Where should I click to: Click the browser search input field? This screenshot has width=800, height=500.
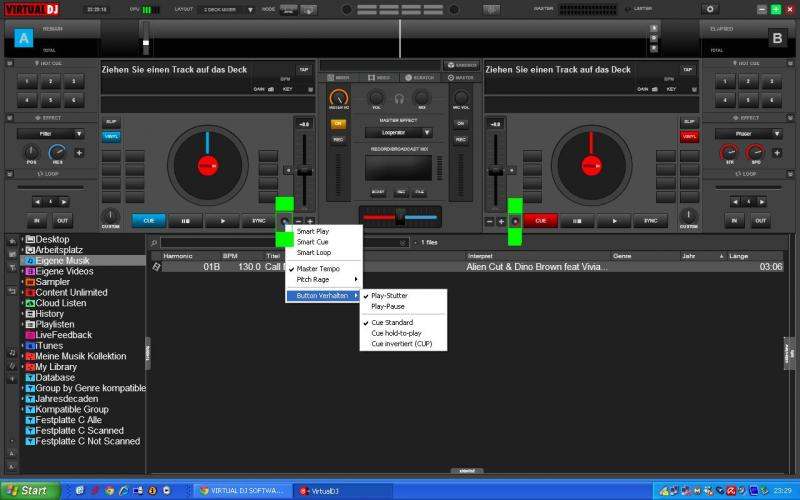click(x=284, y=243)
